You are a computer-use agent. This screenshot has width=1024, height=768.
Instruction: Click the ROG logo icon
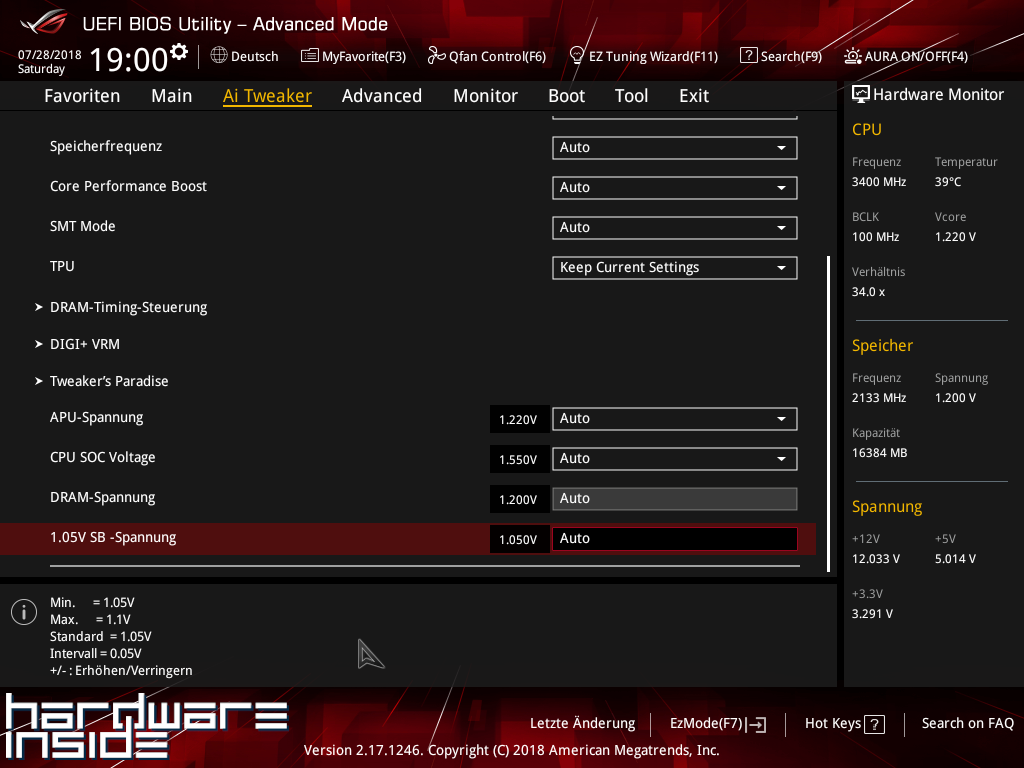tap(43, 22)
